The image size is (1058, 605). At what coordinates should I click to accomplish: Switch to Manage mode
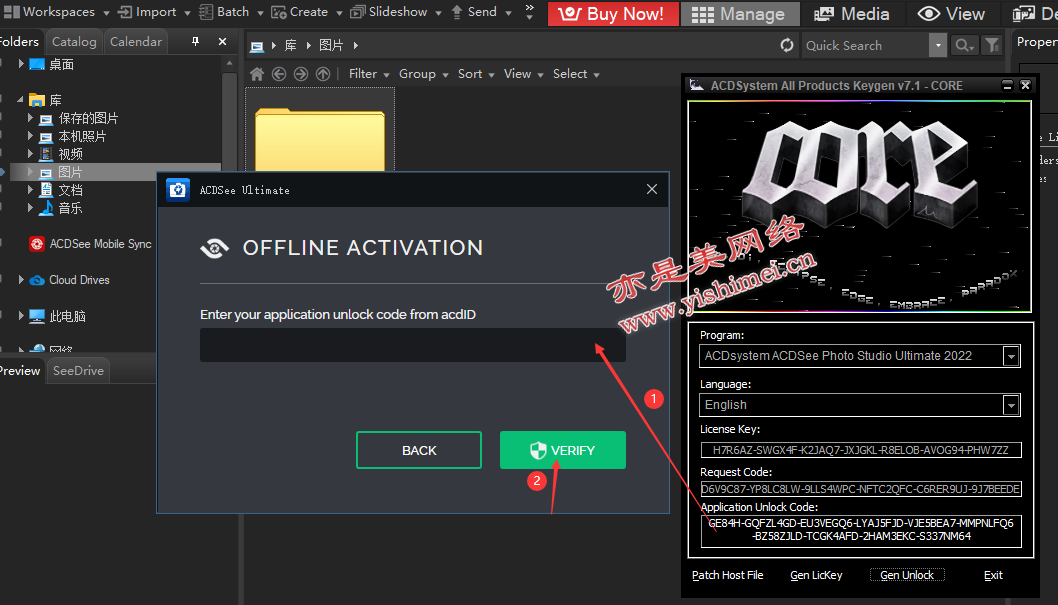pyautogui.click(x=740, y=13)
